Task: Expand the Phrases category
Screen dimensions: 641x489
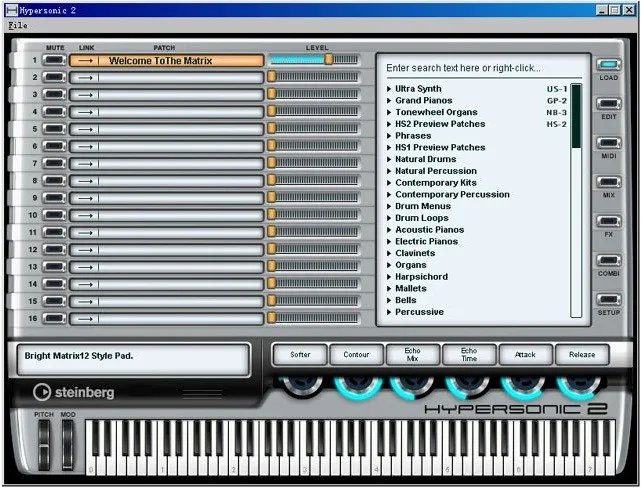Action: tap(389, 135)
